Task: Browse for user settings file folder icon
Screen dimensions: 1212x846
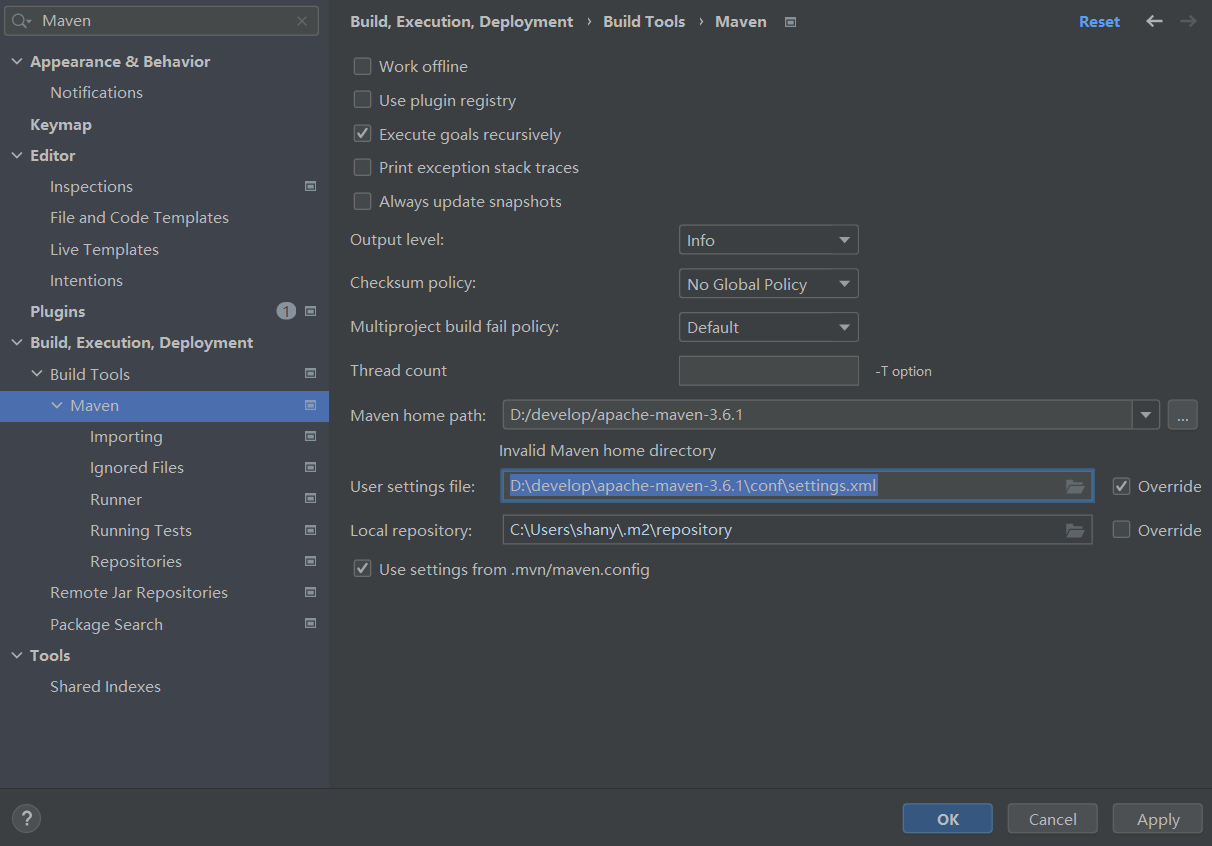Action: coord(1075,486)
